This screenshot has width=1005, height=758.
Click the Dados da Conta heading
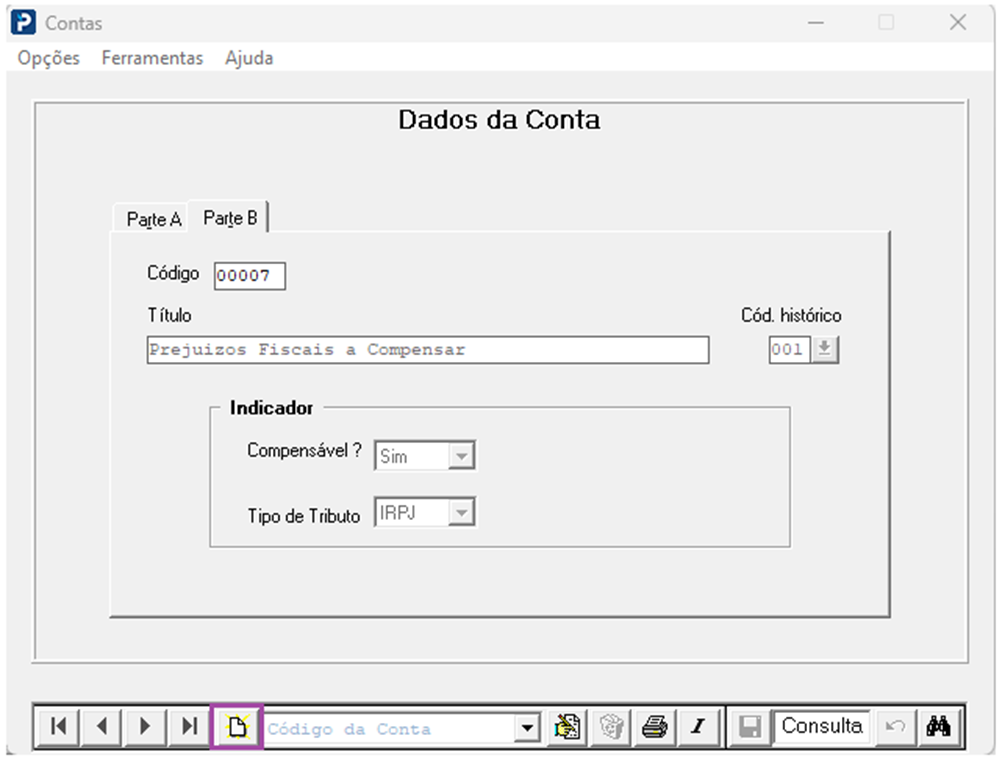[499, 120]
